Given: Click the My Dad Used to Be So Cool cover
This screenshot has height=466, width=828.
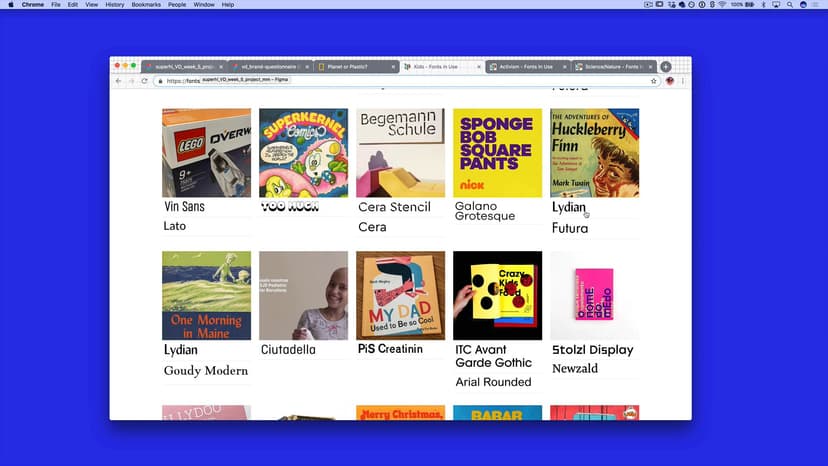Looking at the screenshot, I should pos(400,296).
